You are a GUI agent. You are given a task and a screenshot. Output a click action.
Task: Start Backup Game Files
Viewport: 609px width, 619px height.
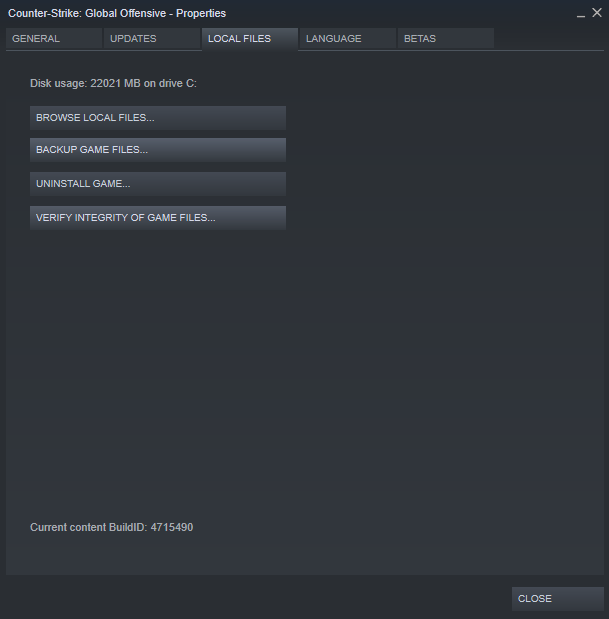(x=158, y=150)
